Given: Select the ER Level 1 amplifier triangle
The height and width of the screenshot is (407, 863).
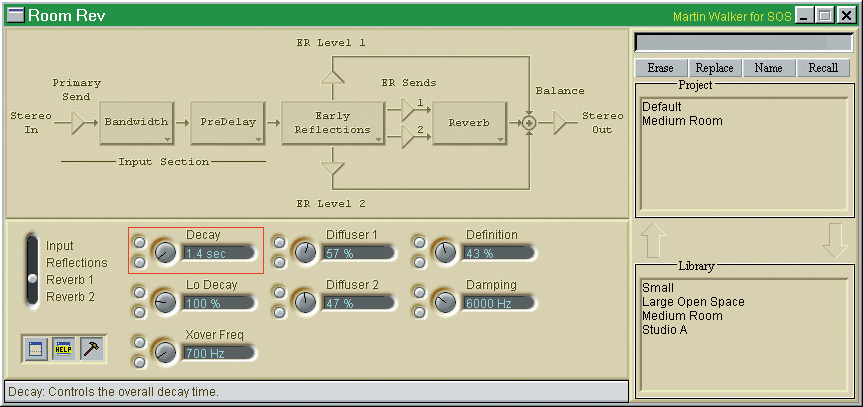Looking at the screenshot, I should point(333,73).
